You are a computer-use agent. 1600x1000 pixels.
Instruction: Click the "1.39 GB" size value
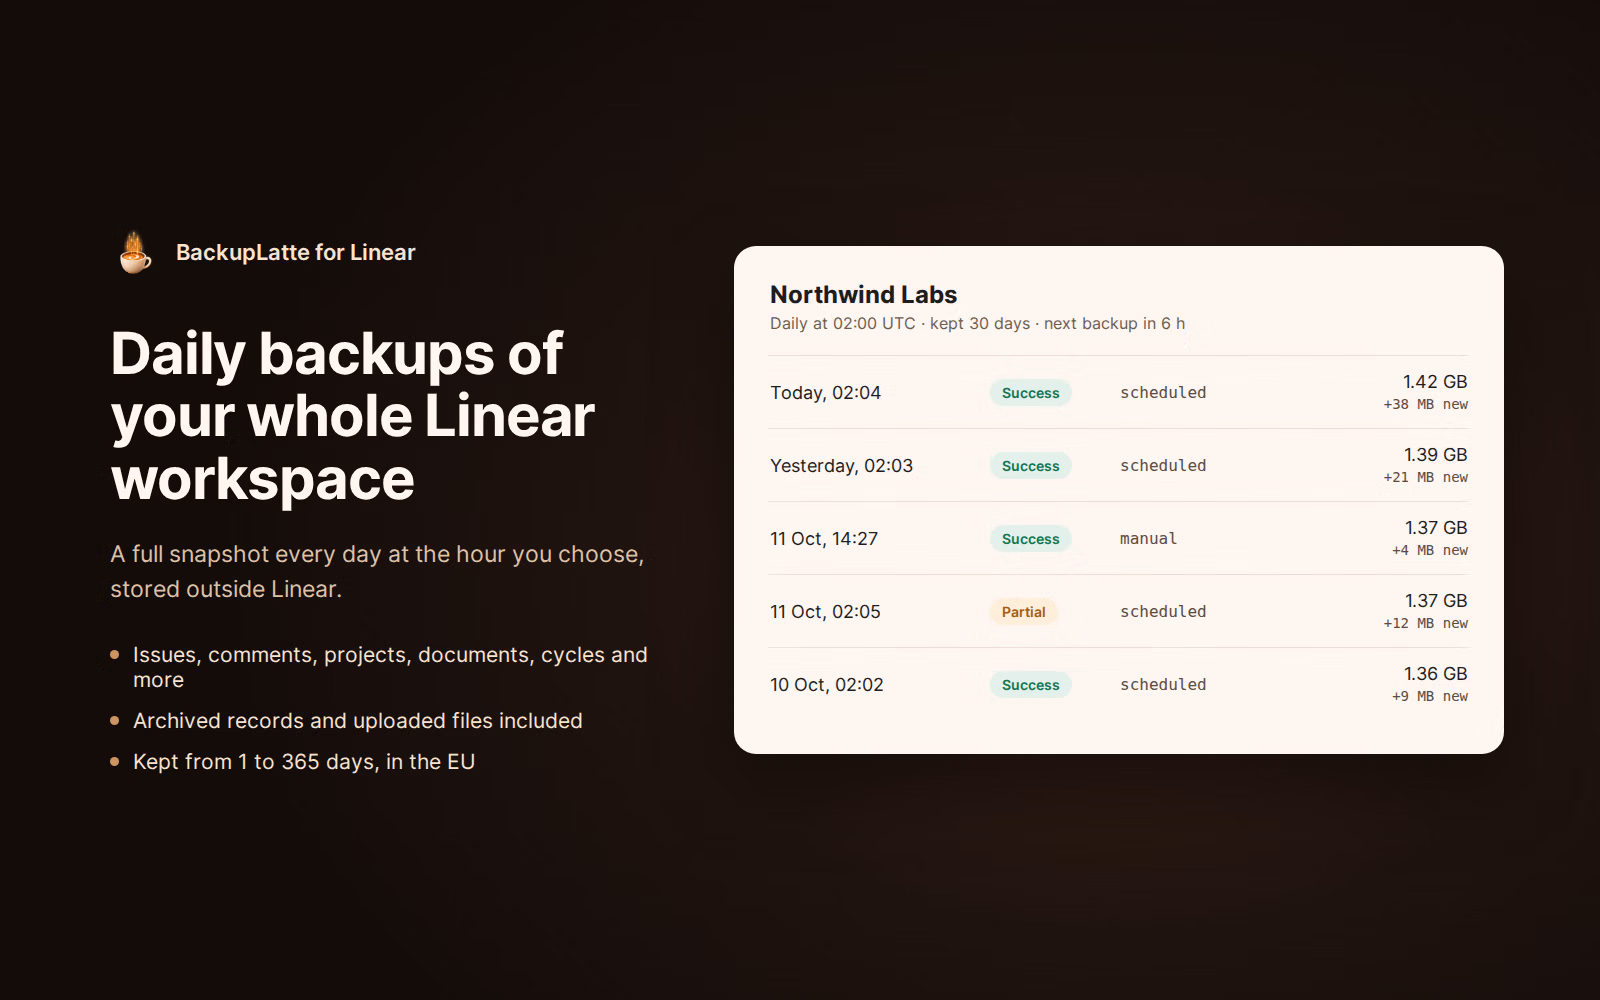(x=1435, y=455)
